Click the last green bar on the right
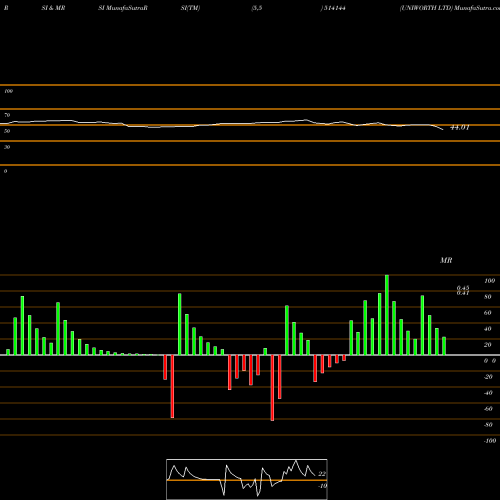 point(444,346)
